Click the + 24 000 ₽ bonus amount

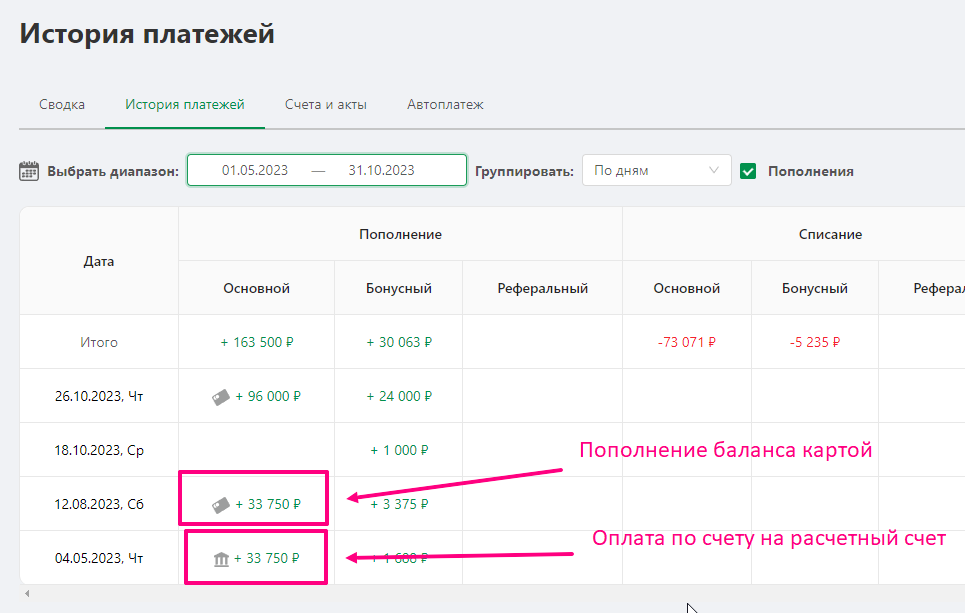pyautogui.click(x=399, y=396)
